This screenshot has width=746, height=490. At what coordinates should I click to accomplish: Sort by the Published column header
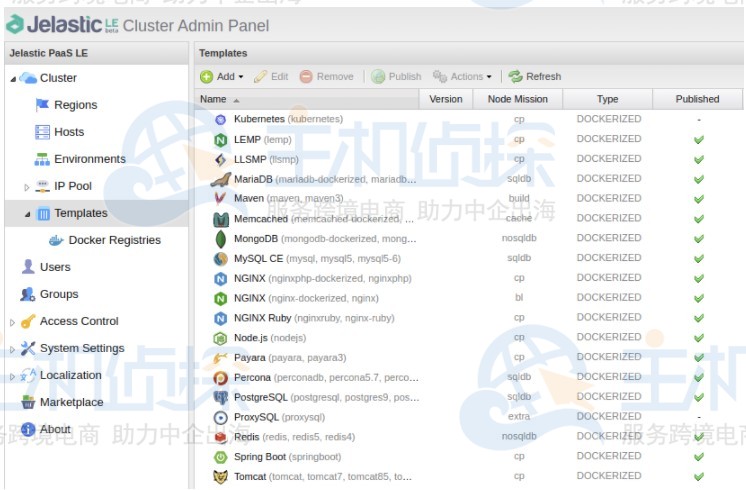(x=697, y=99)
